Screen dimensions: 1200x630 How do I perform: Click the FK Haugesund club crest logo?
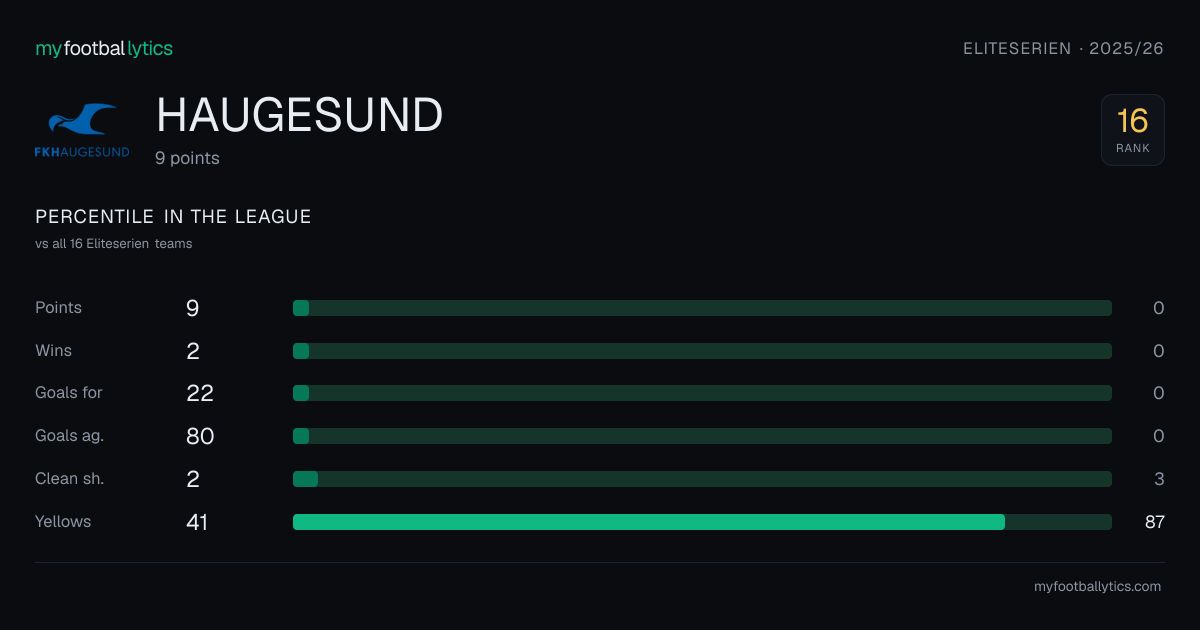point(83,130)
